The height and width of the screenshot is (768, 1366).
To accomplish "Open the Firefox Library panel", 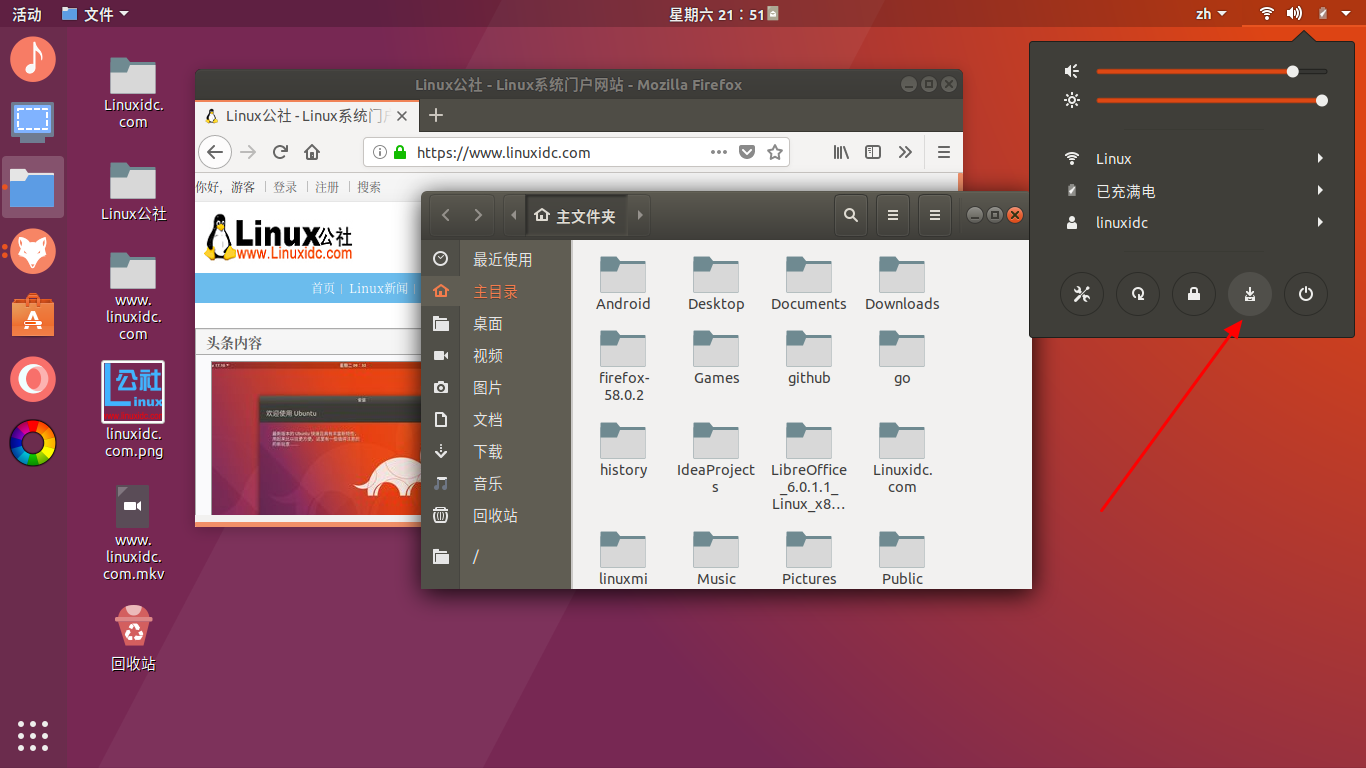I will coord(841,152).
